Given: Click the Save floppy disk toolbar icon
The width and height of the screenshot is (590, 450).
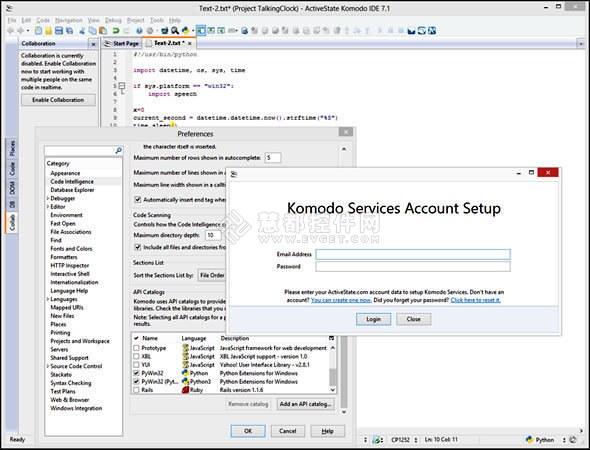Looking at the screenshot, I should pyautogui.click(x=59, y=30).
